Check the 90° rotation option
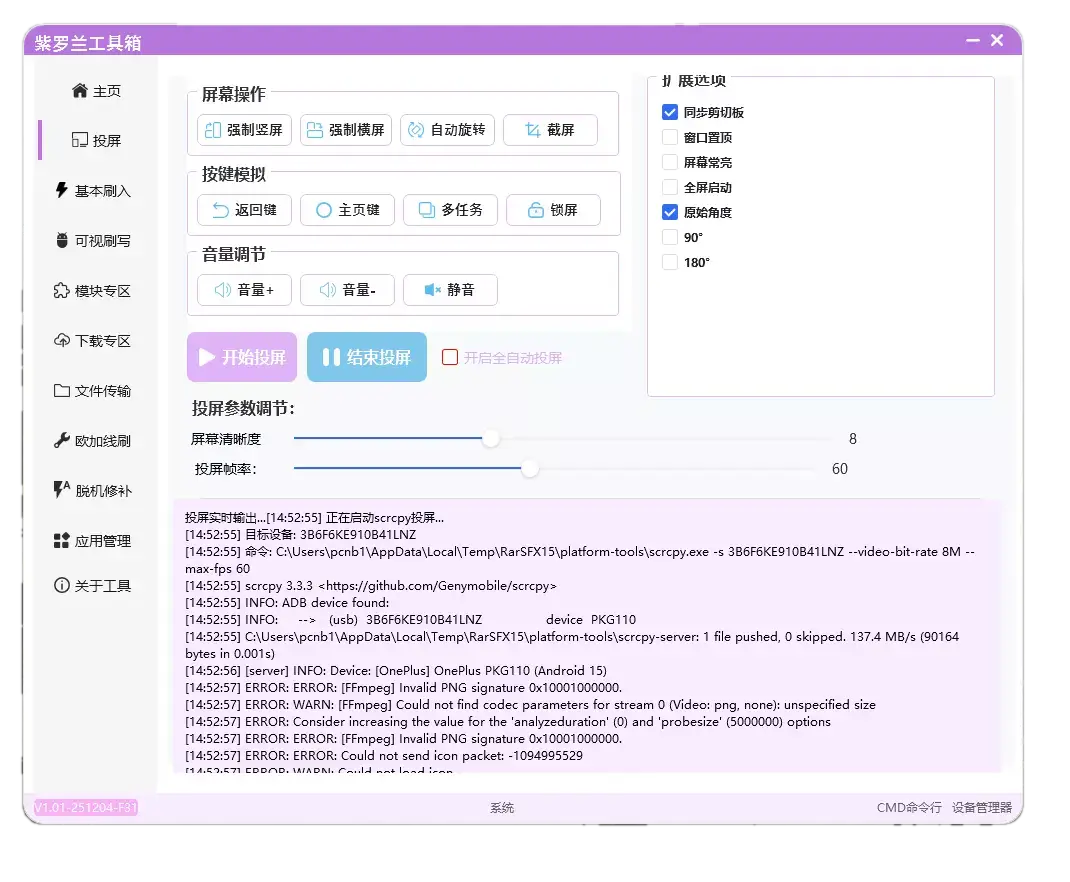Viewport: 1070px width, 882px height. pyautogui.click(x=669, y=237)
